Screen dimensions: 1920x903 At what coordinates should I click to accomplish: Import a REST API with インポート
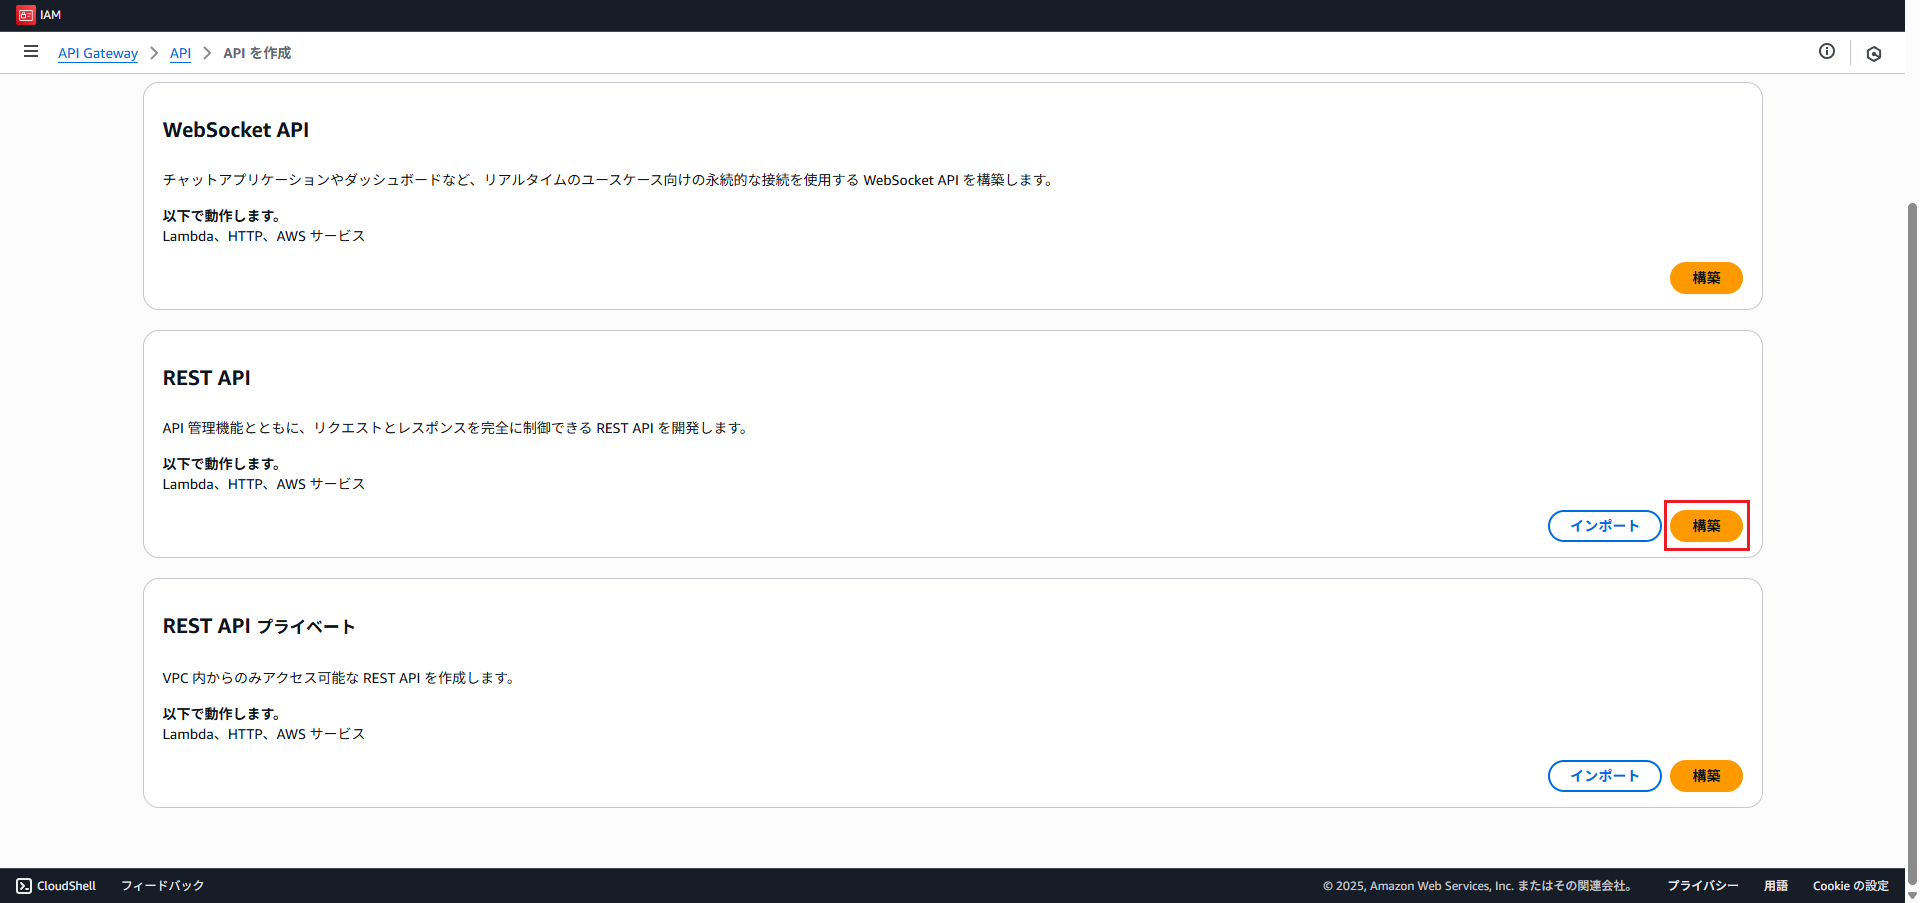(x=1604, y=526)
